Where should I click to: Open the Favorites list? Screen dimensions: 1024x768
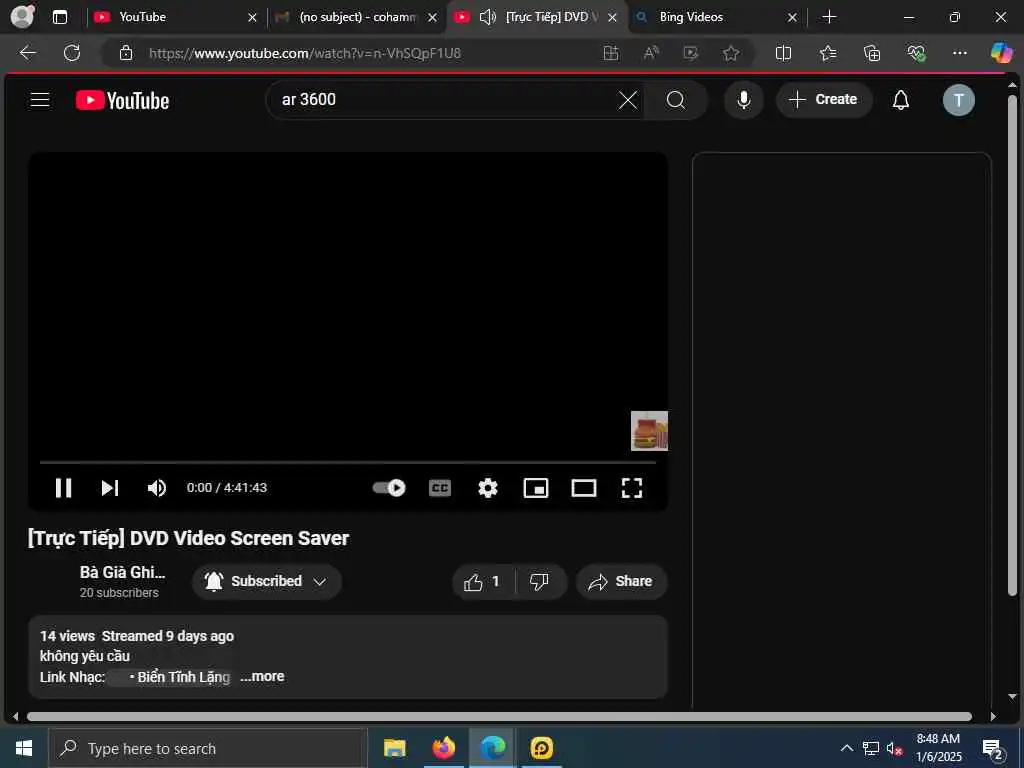(828, 53)
